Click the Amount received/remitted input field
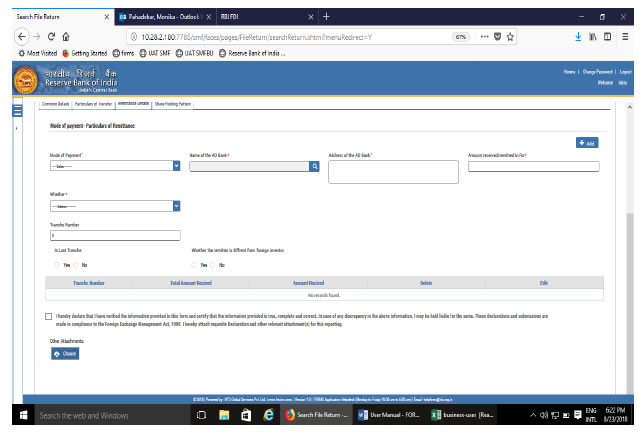Screen dimensions: 643x434 (533, 167)
